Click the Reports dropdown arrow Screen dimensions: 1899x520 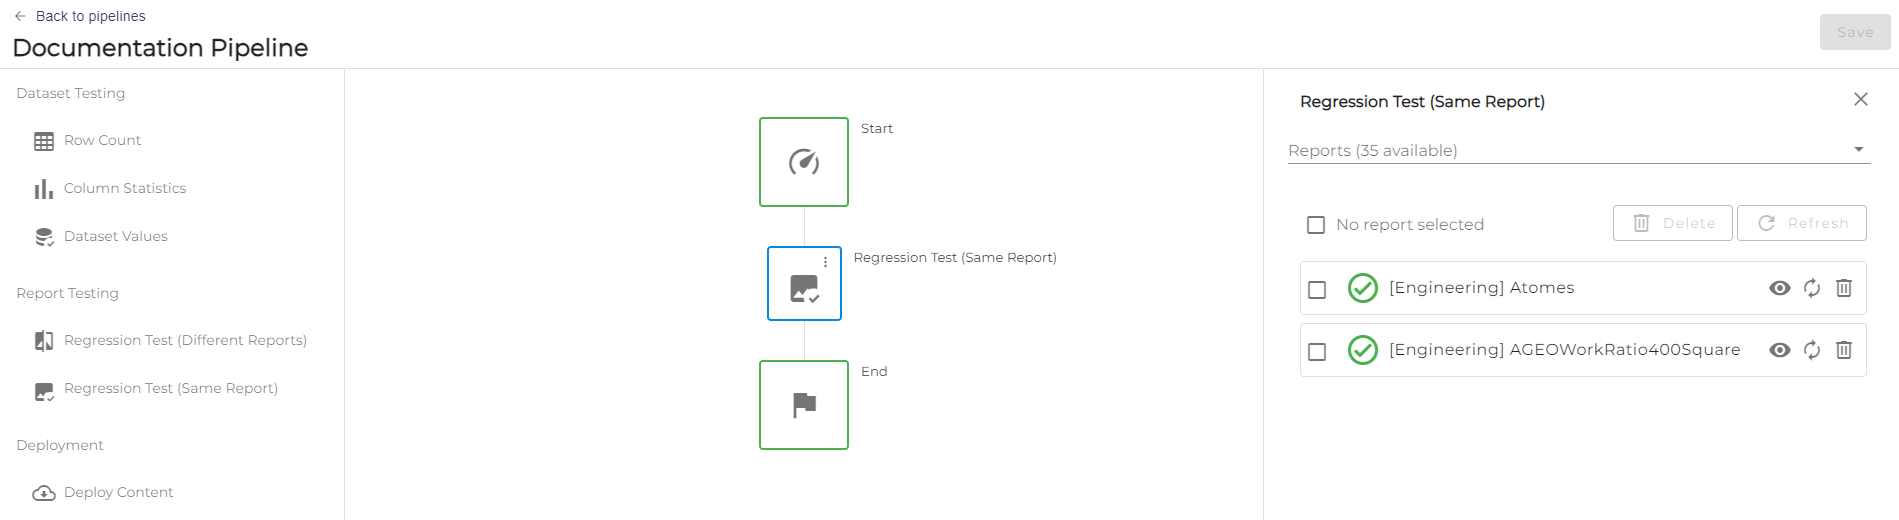[1859, 150]
